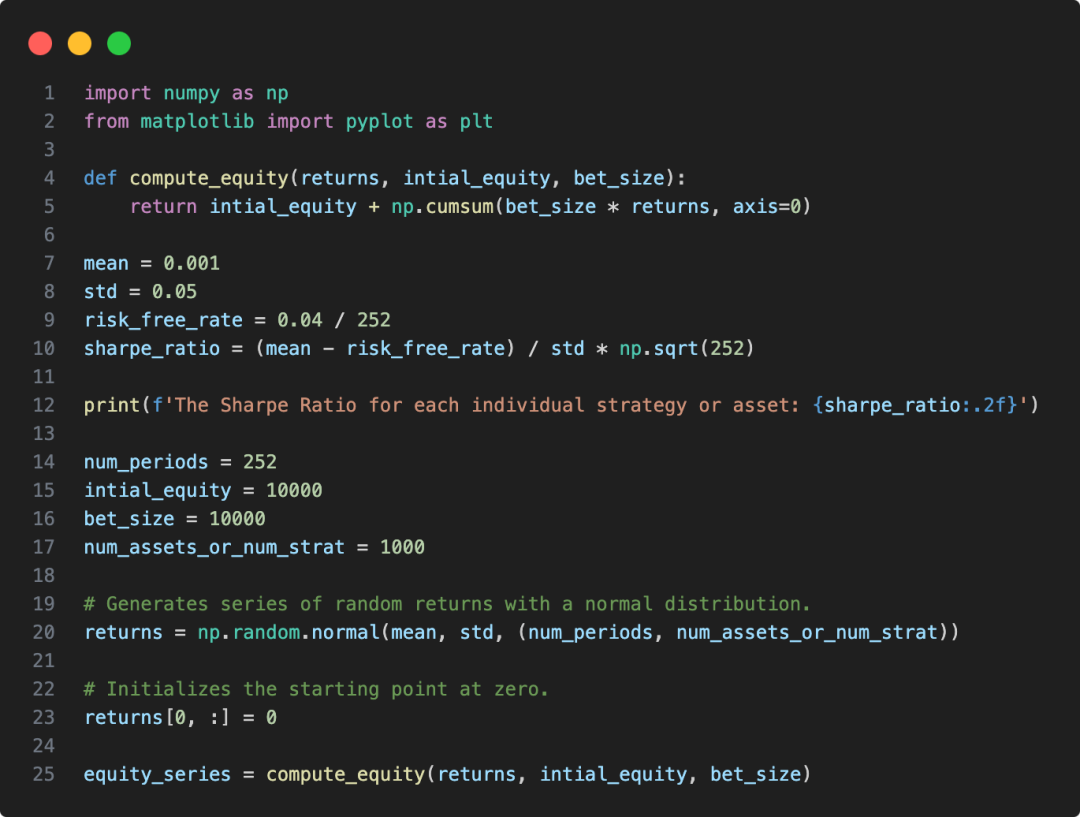Click the yellow minimize window dot
The width and height of the screenshot is (1080, 817).
coord(79,43)
